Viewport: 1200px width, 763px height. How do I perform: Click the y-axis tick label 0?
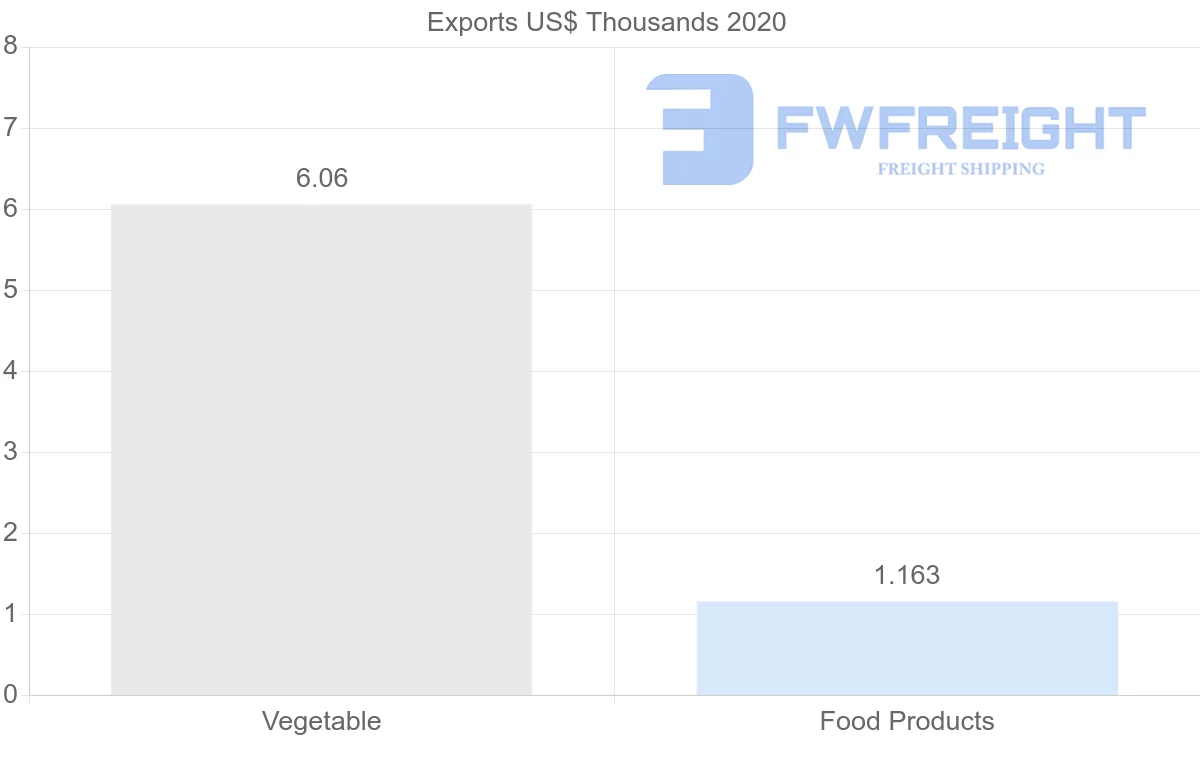click(x=11, y=695)
